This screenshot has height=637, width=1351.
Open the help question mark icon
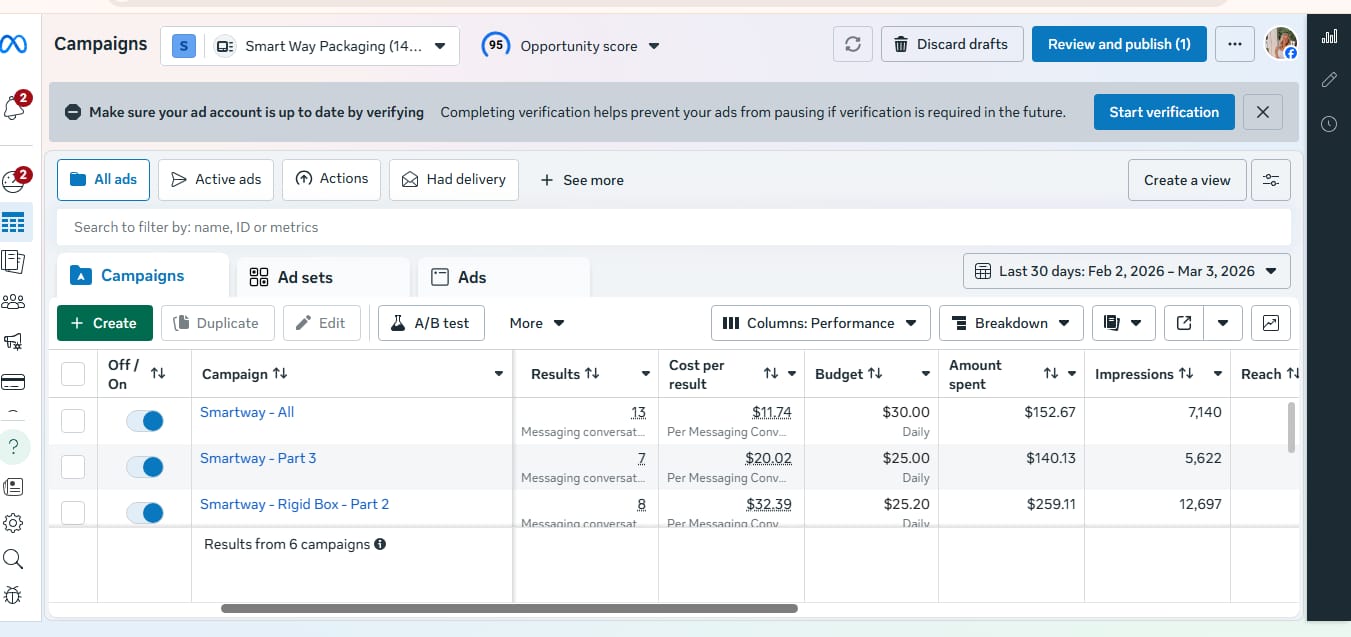coord(14,446)
